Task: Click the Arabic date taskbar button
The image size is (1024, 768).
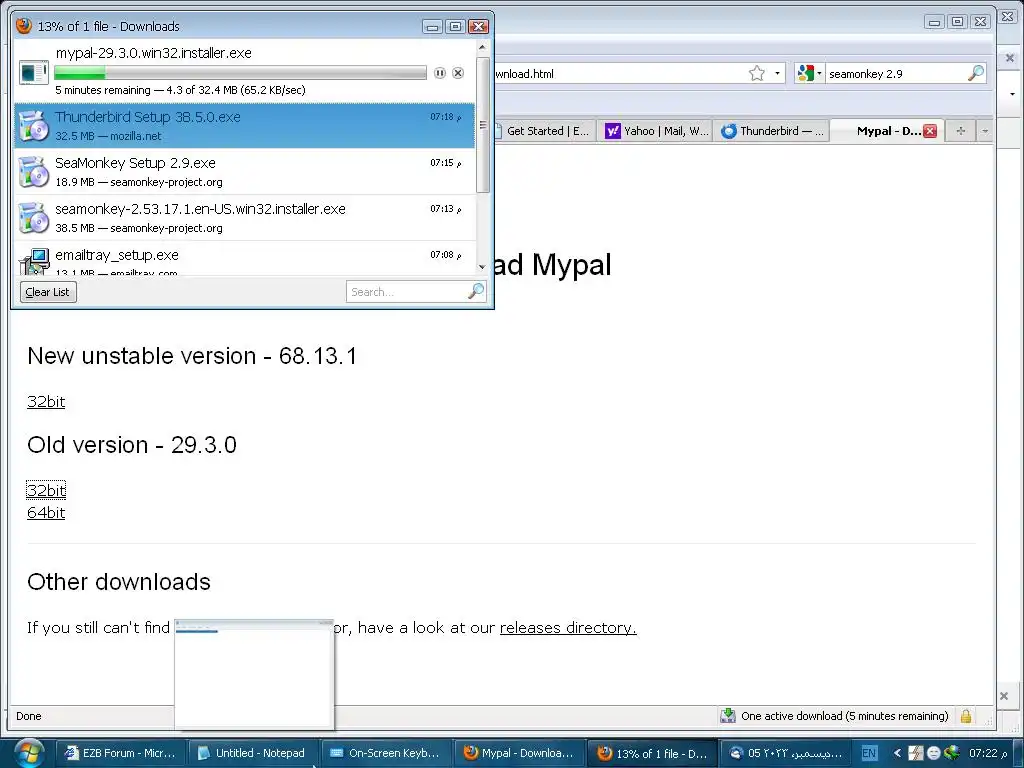Action: (784, 753)
